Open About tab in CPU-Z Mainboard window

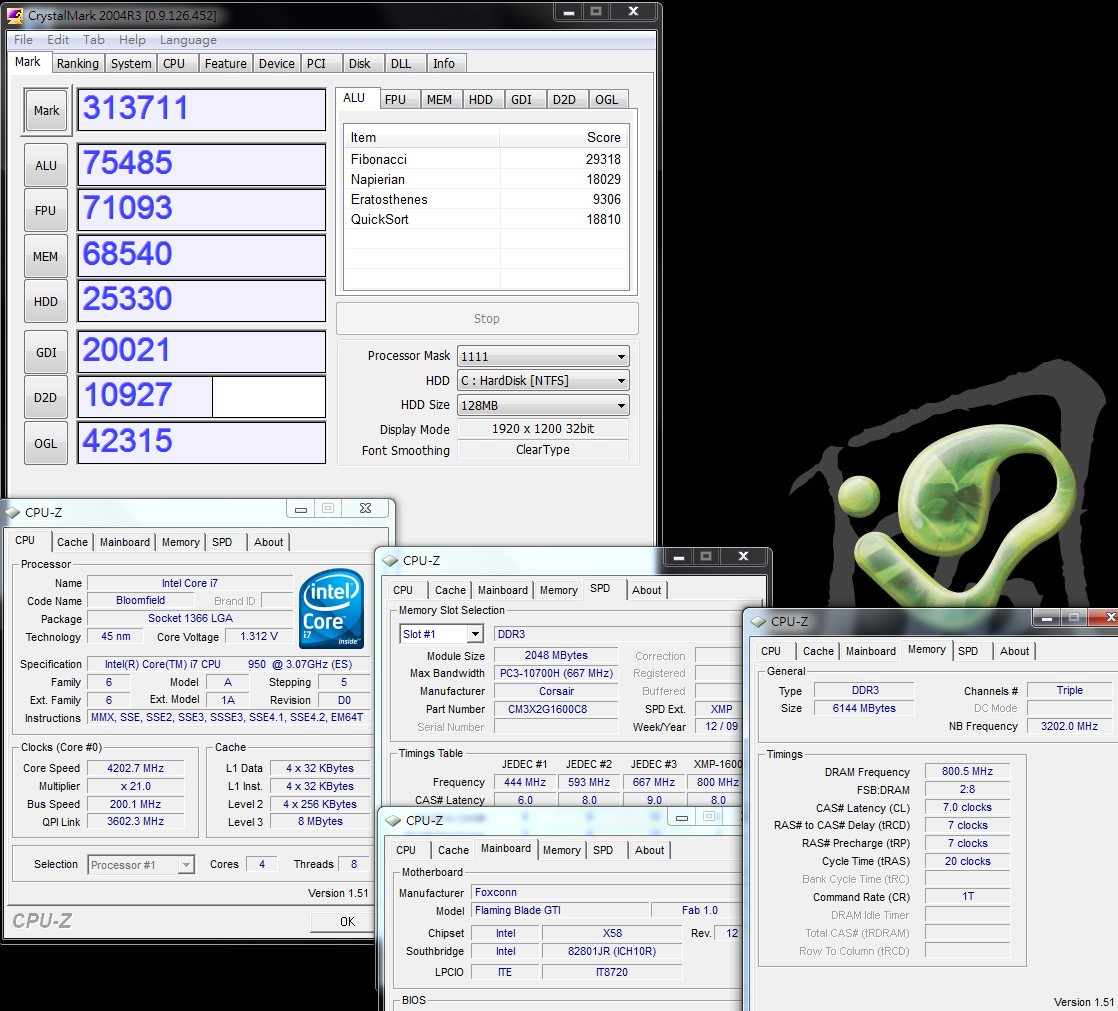(649, 850)
